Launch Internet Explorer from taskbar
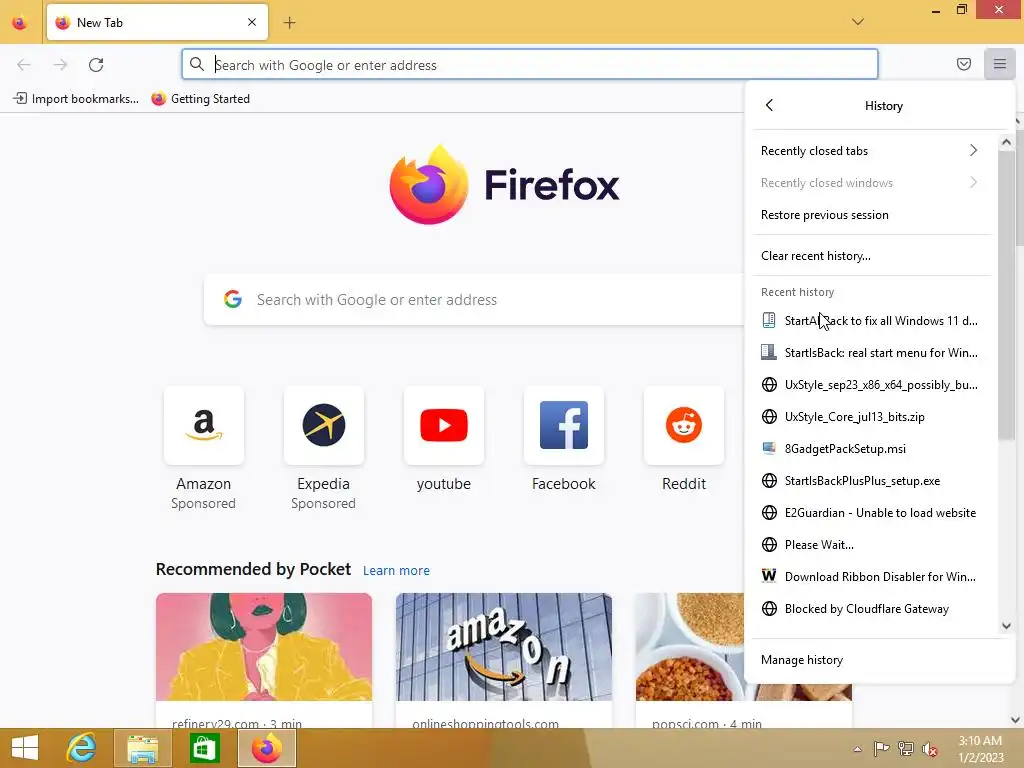Image resolution: width=1024 pixels, height=768 pixels. (x=82, y=748)
